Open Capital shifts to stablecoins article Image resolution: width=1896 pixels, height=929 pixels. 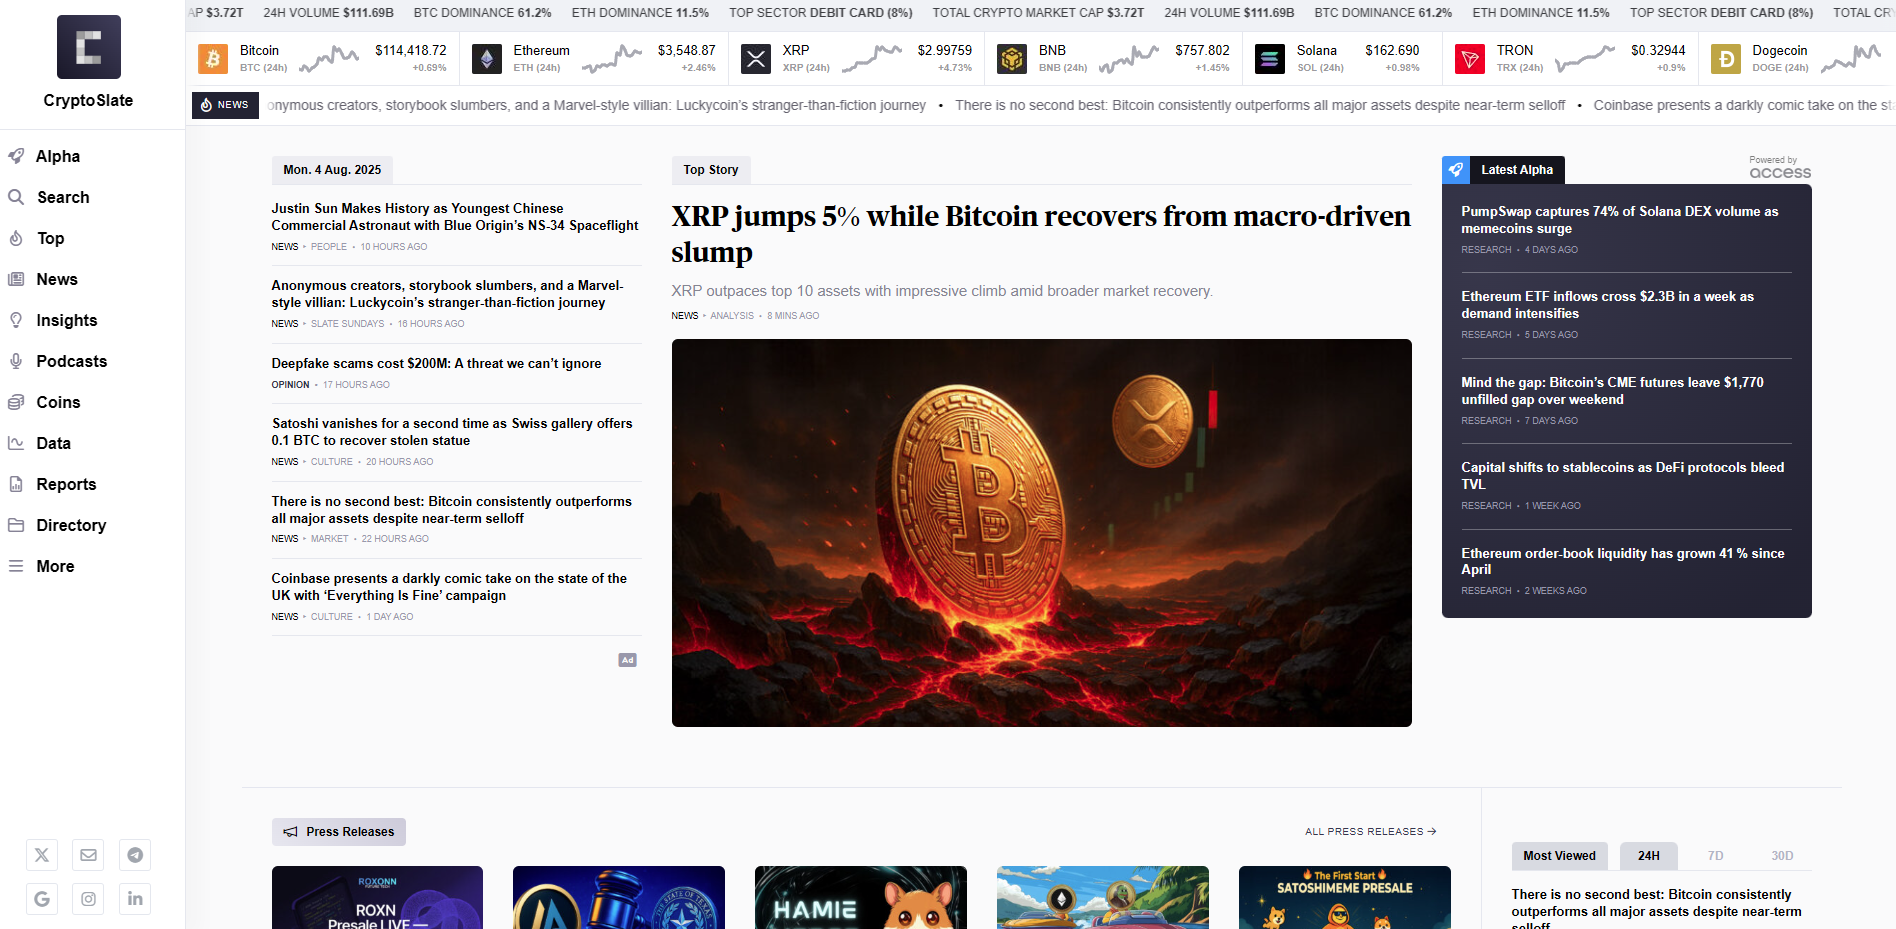[1623, 476]
